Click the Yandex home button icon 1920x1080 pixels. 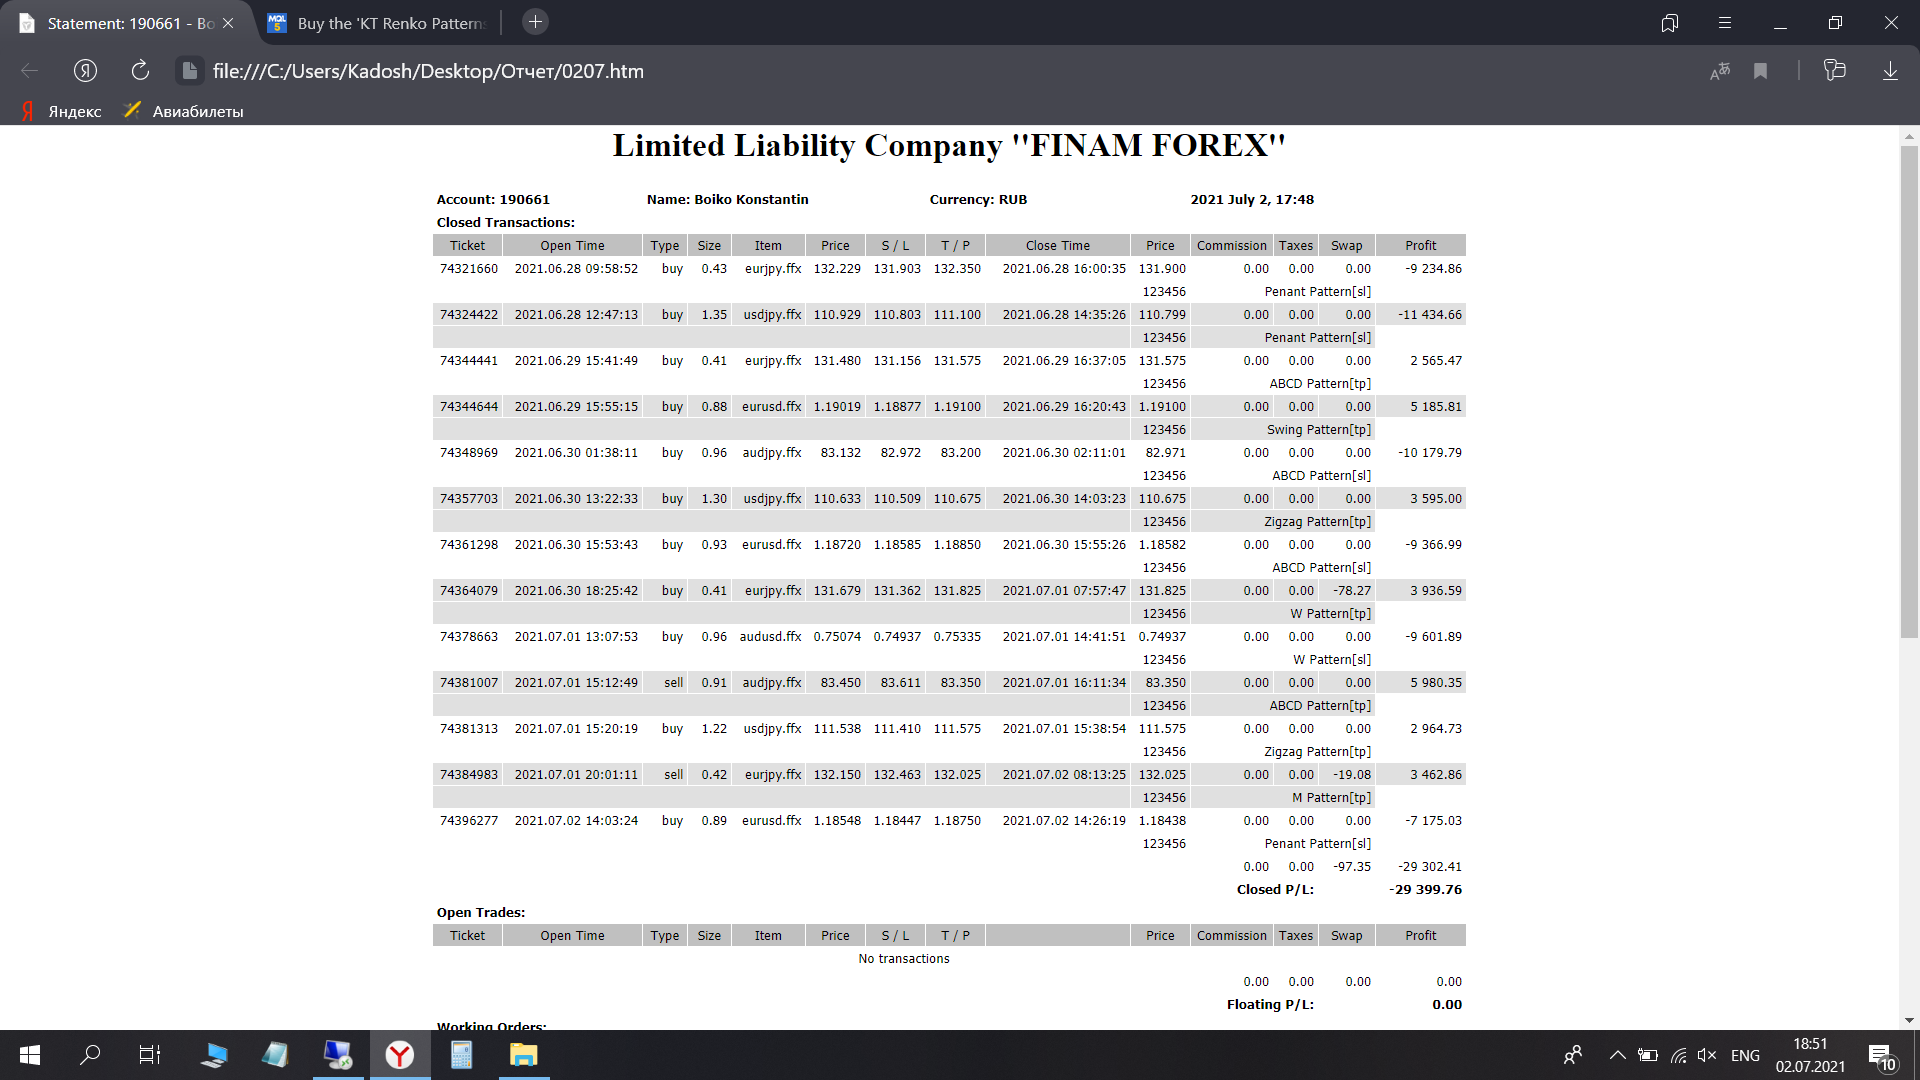[85, 71]
